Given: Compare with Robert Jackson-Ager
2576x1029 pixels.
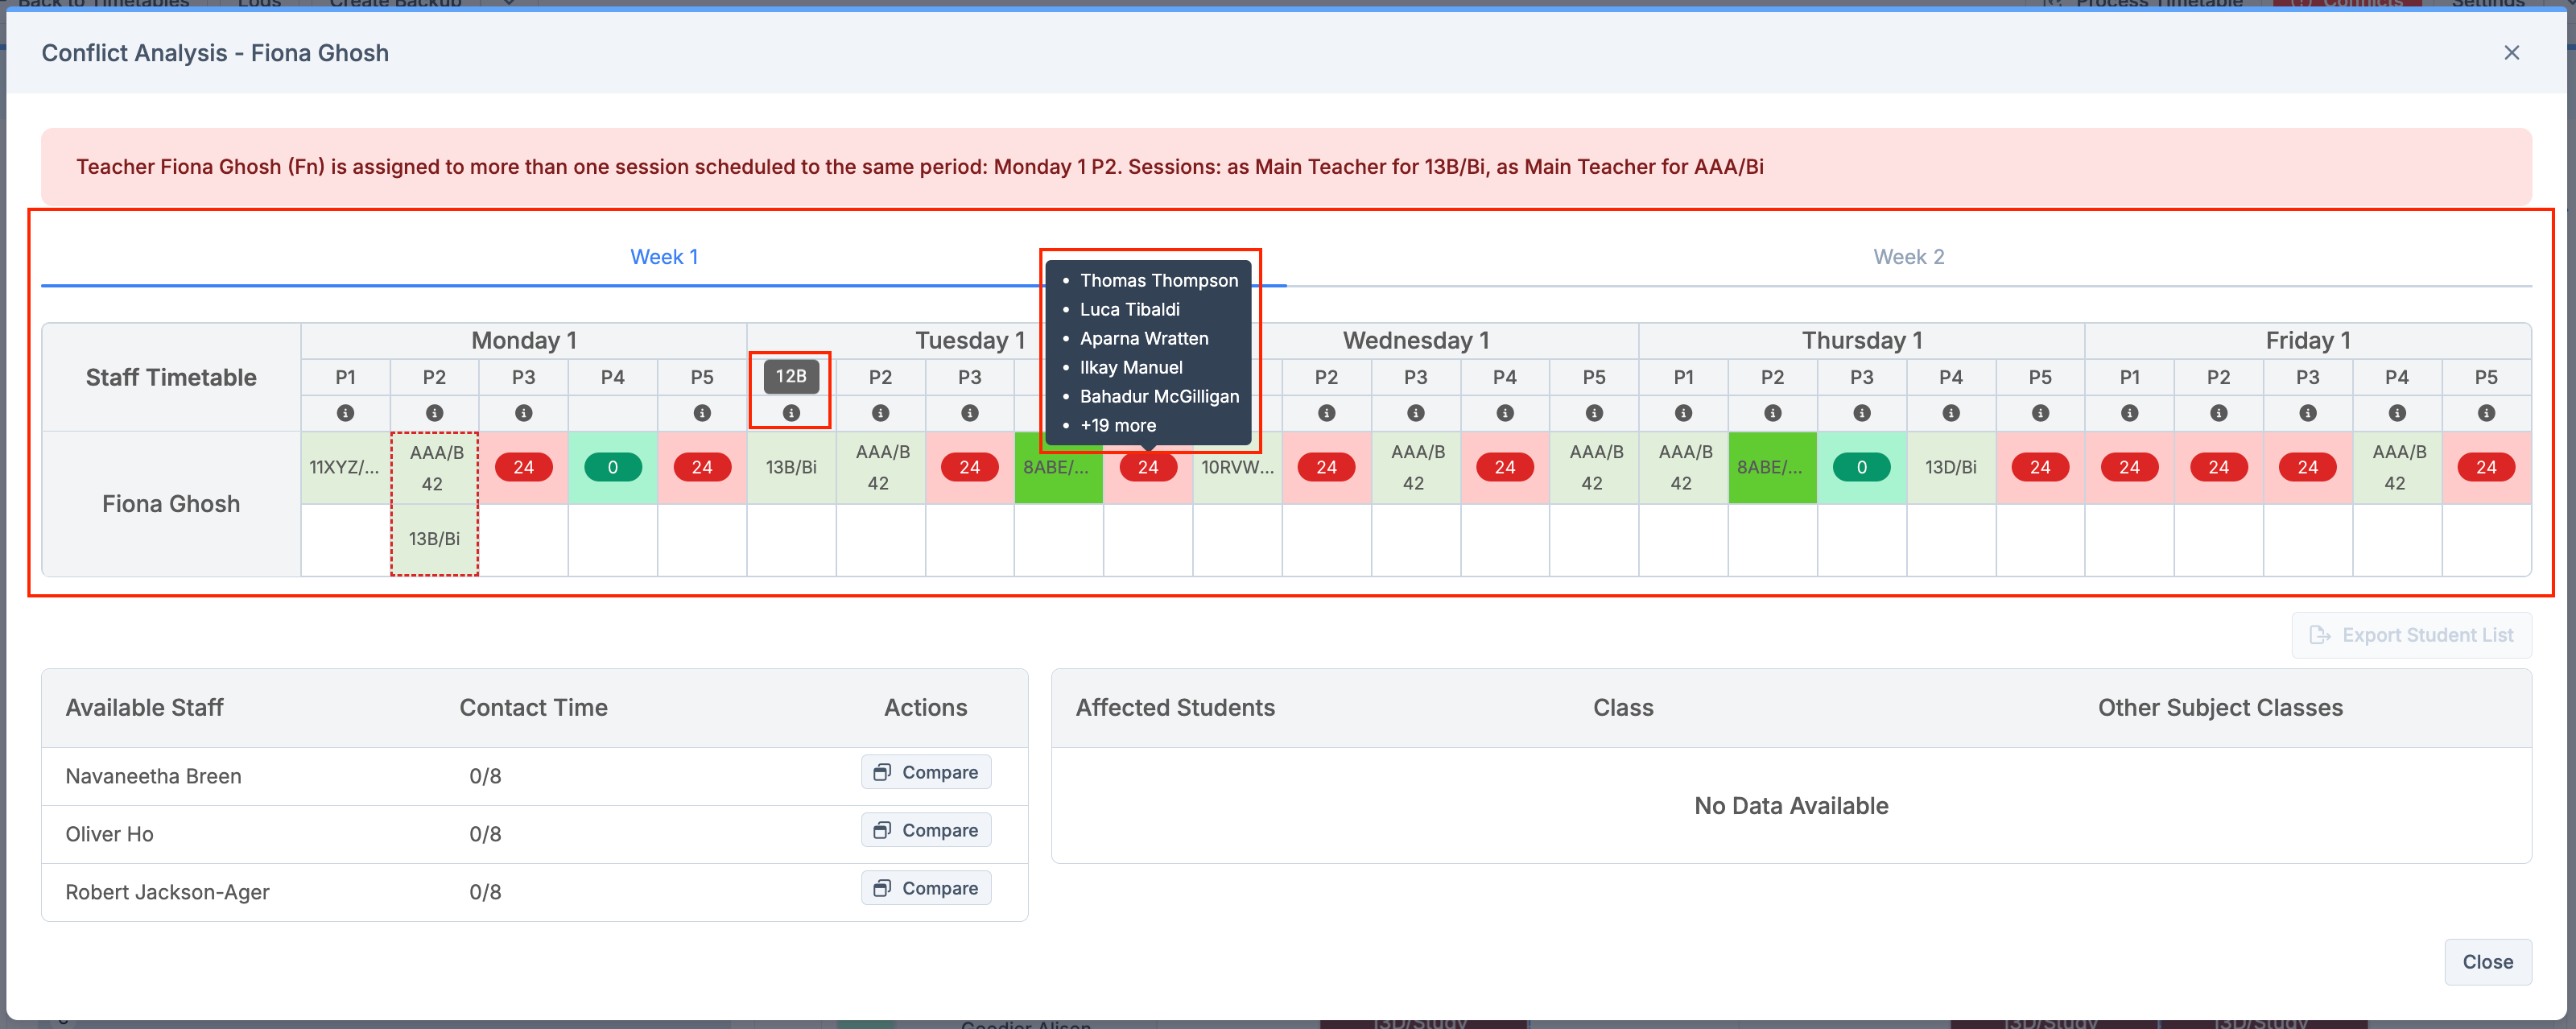Looking at the screenshot, I should point(925,888).
